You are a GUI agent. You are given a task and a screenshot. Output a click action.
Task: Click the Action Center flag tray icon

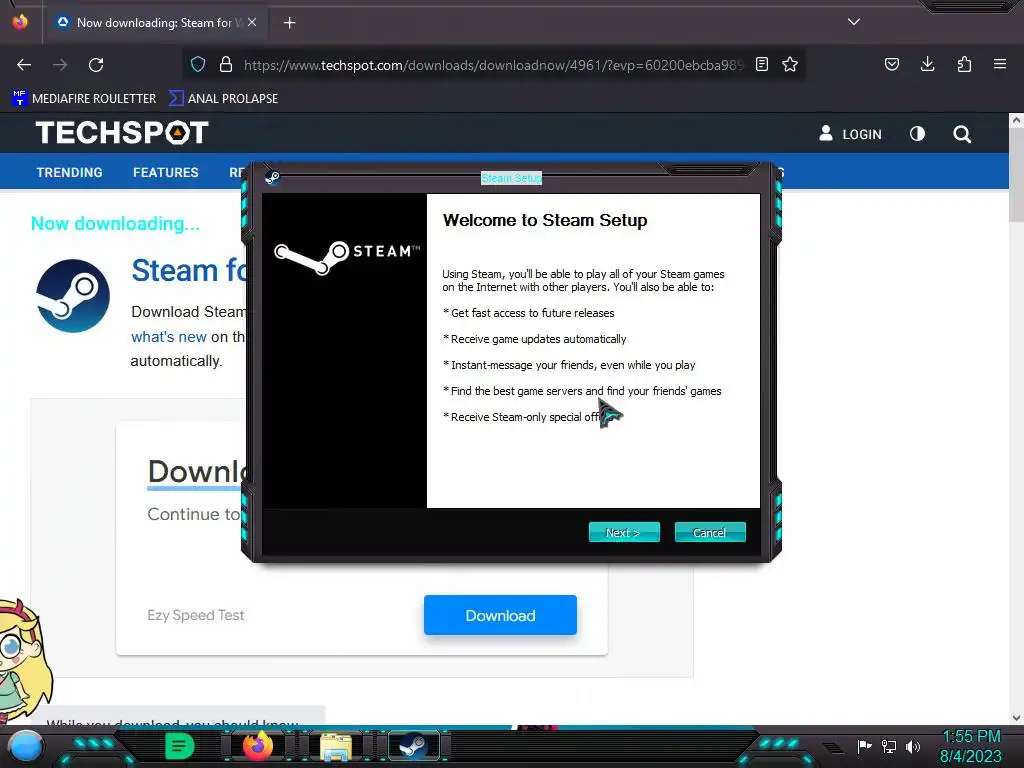tap(865, 746)
